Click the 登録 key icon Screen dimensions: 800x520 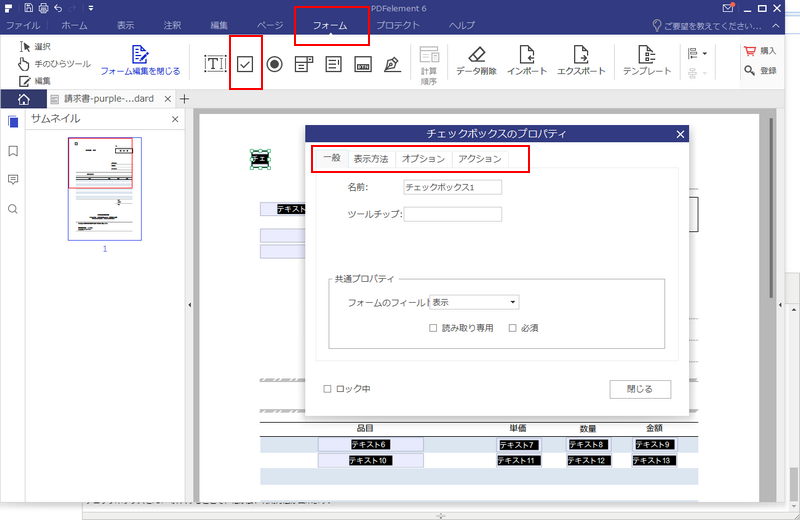(x=749, y=70)
